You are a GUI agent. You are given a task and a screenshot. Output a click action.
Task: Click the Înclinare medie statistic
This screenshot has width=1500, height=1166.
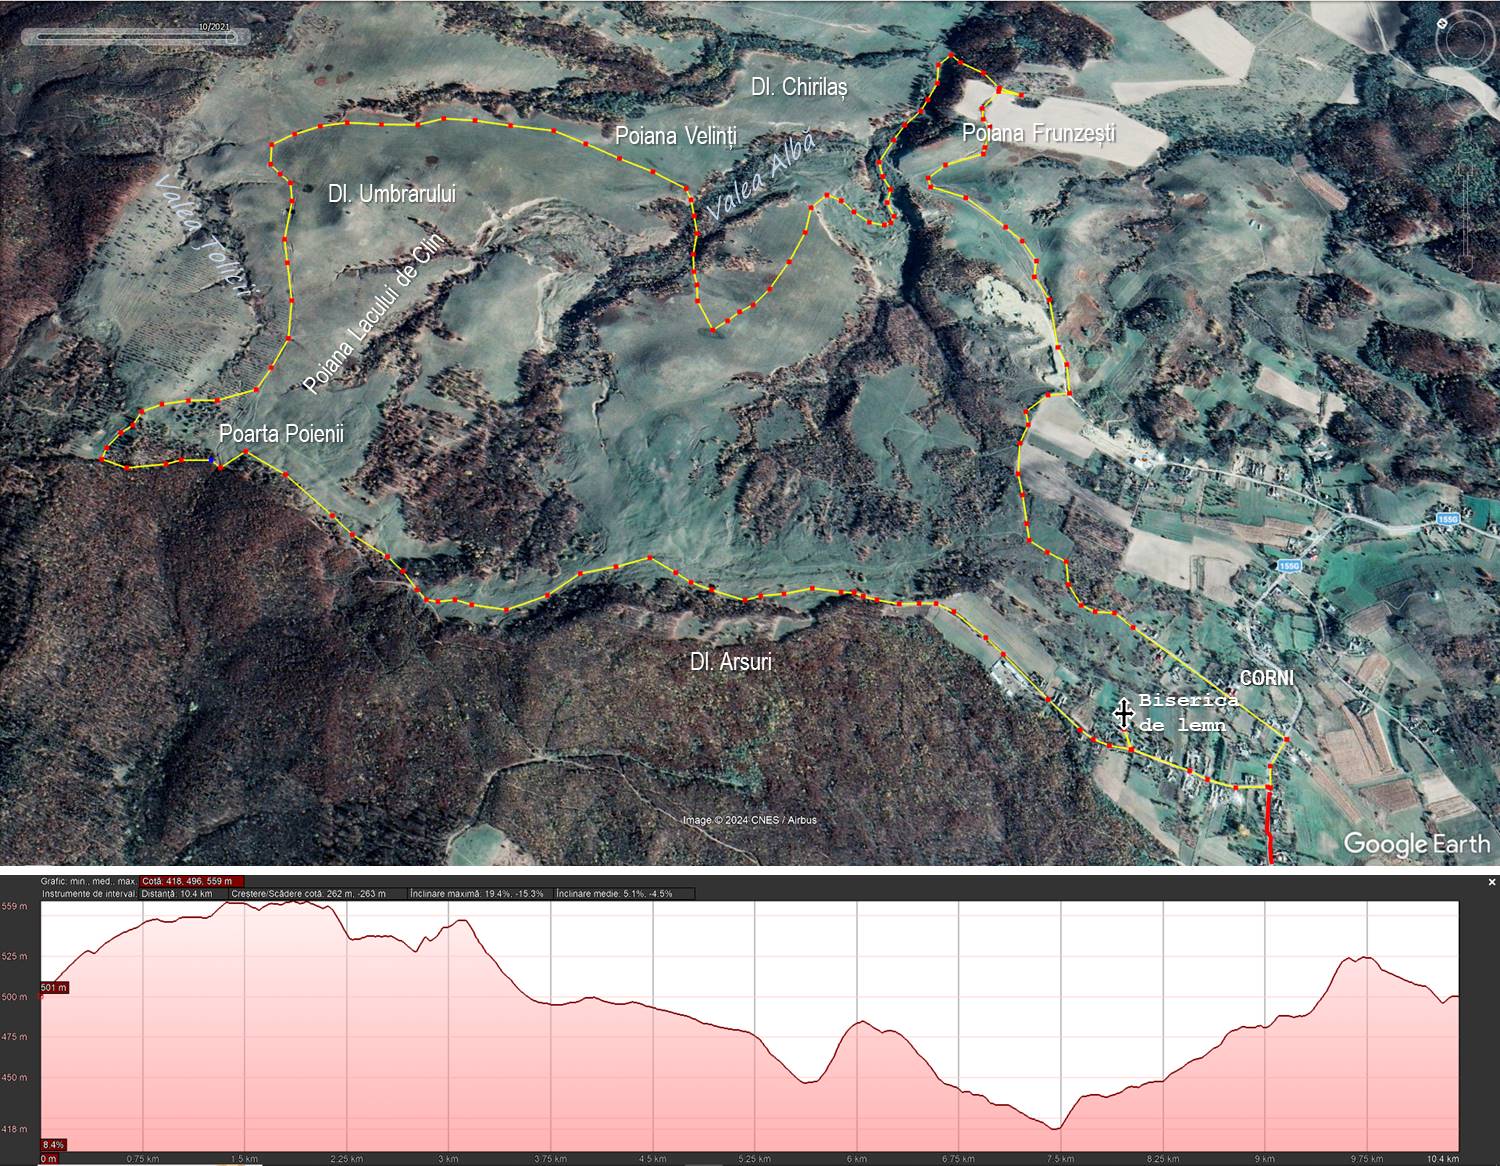[x=614, y=893]
